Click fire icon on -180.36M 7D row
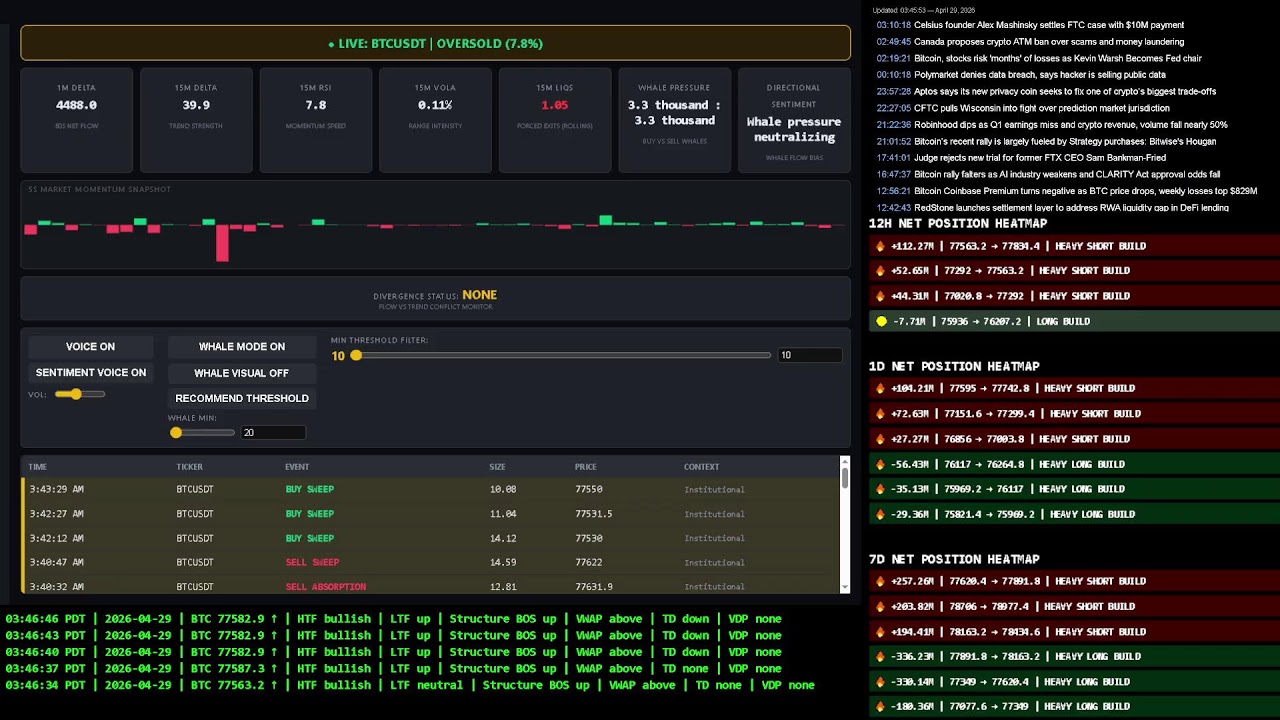The image size is (1280, 720). [x=881, y=707]
